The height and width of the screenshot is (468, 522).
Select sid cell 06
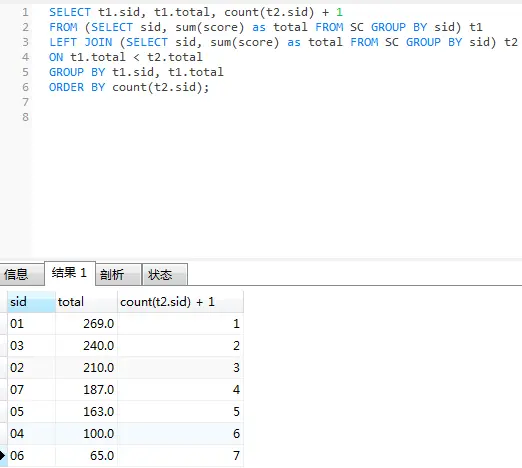31,456
